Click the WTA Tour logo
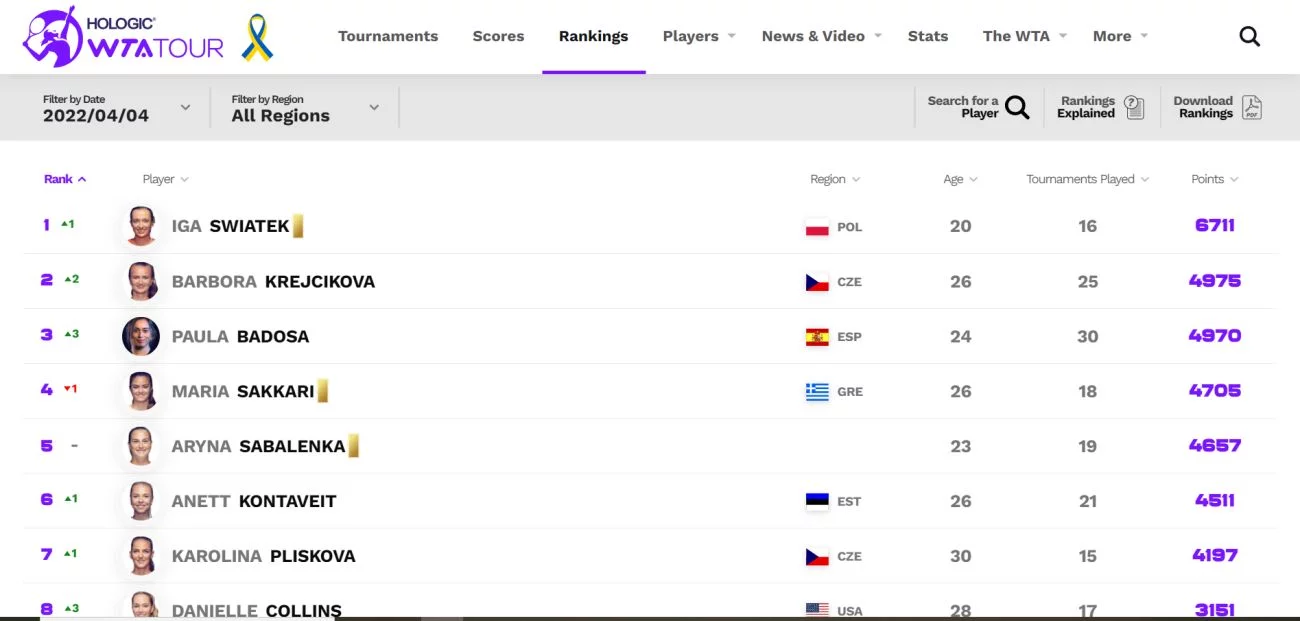The image size is (1300, 621). coord(123,36)
